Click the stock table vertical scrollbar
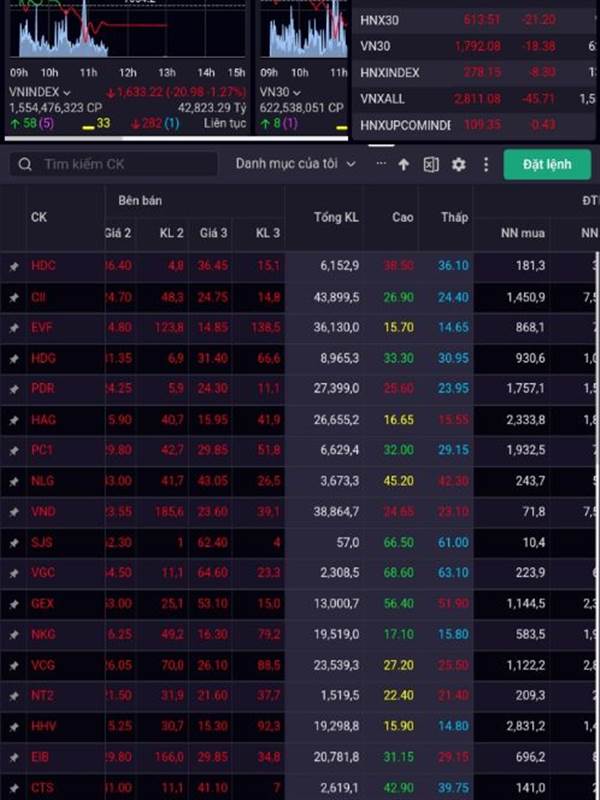 597,526
